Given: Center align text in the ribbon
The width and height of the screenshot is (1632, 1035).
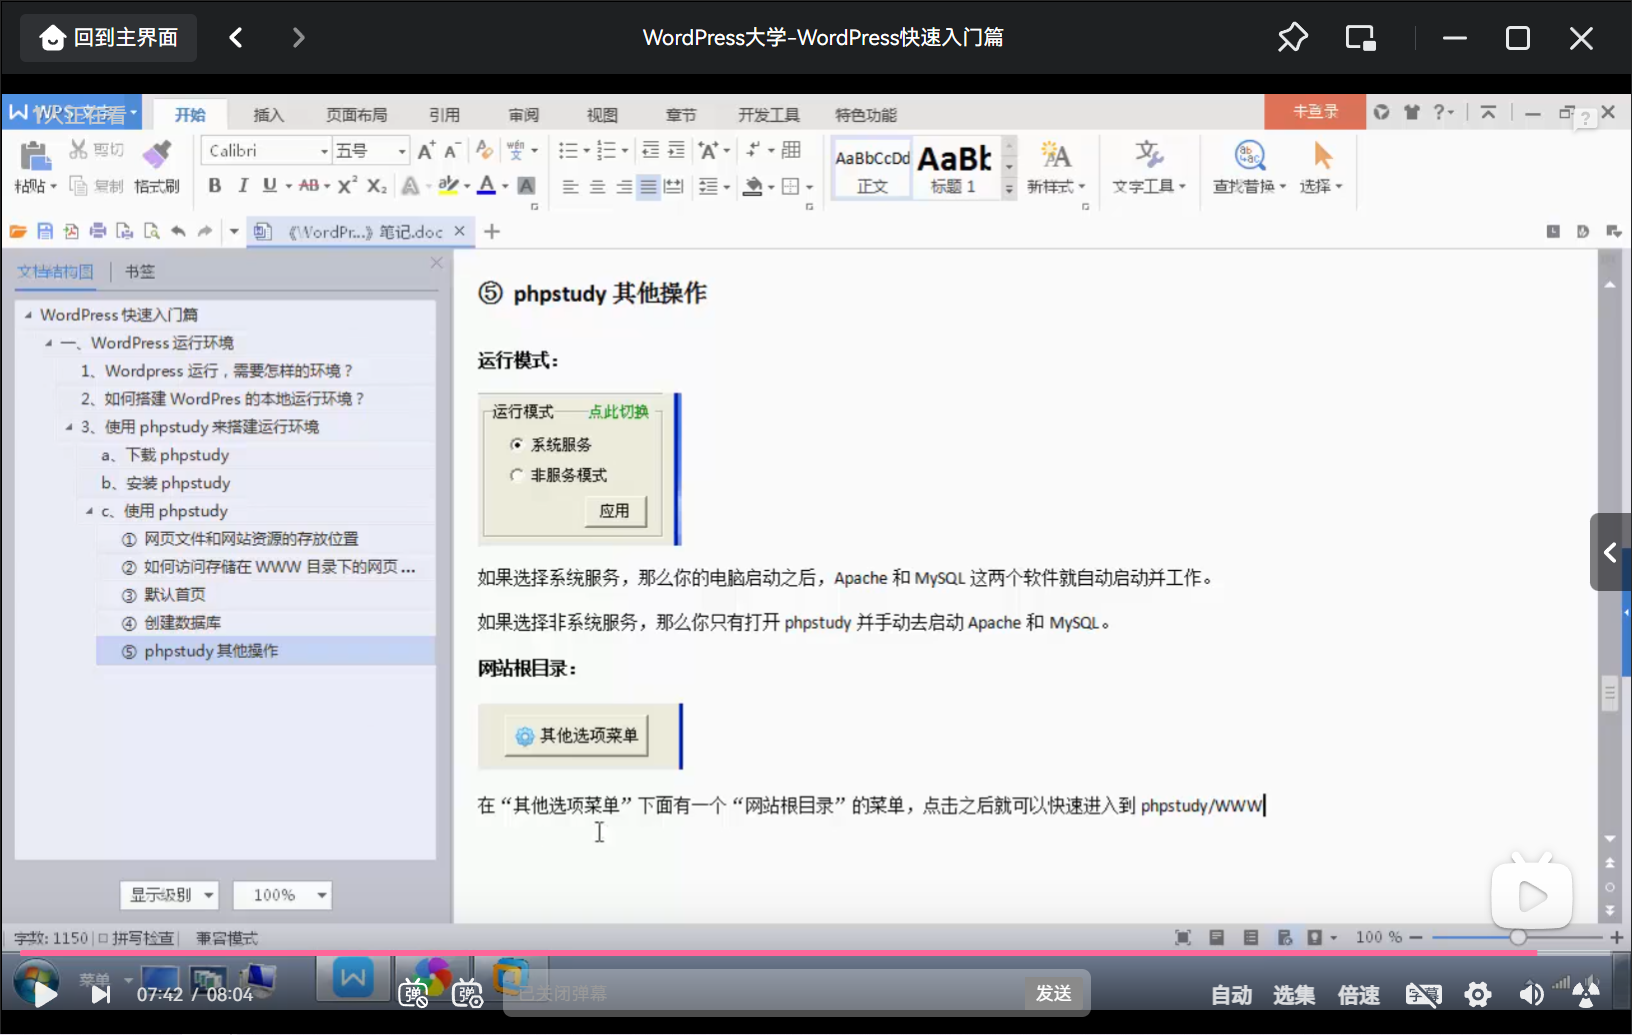Looking at the screenshot, I should tap(597, 186).
